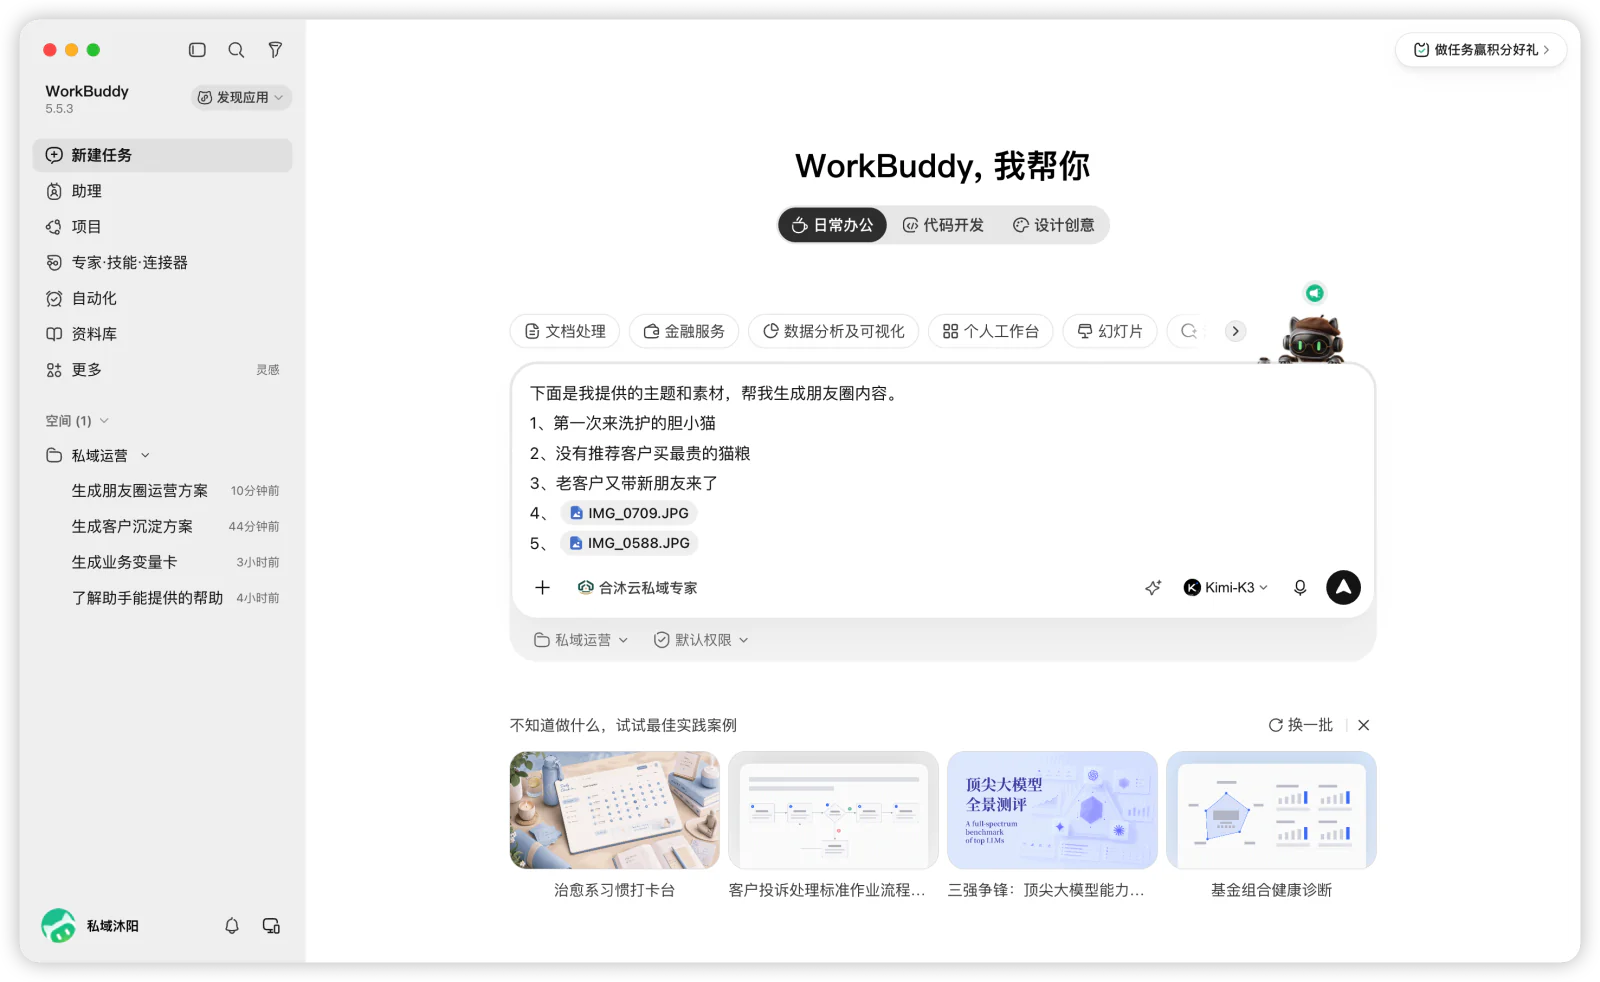This screenshot has width=1600, height=982.
Task: Open 客户投诉处理标准作业流程 thumbnail
Action: pyautogui.click(x=833, y=810)
